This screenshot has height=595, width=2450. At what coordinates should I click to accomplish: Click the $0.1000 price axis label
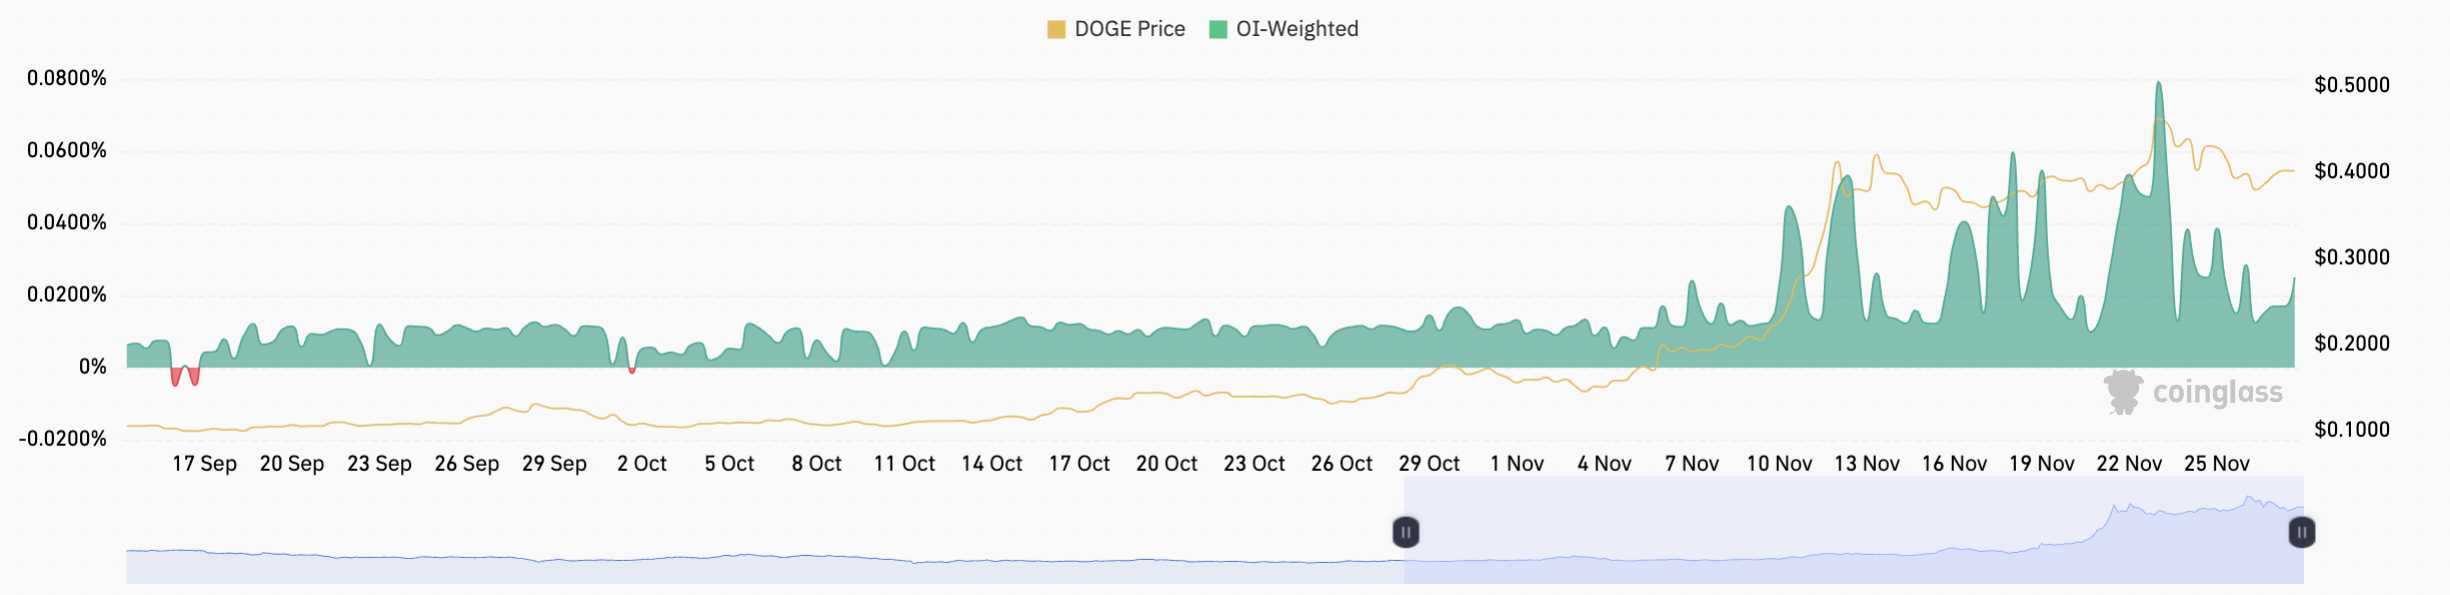(2352, 429)
